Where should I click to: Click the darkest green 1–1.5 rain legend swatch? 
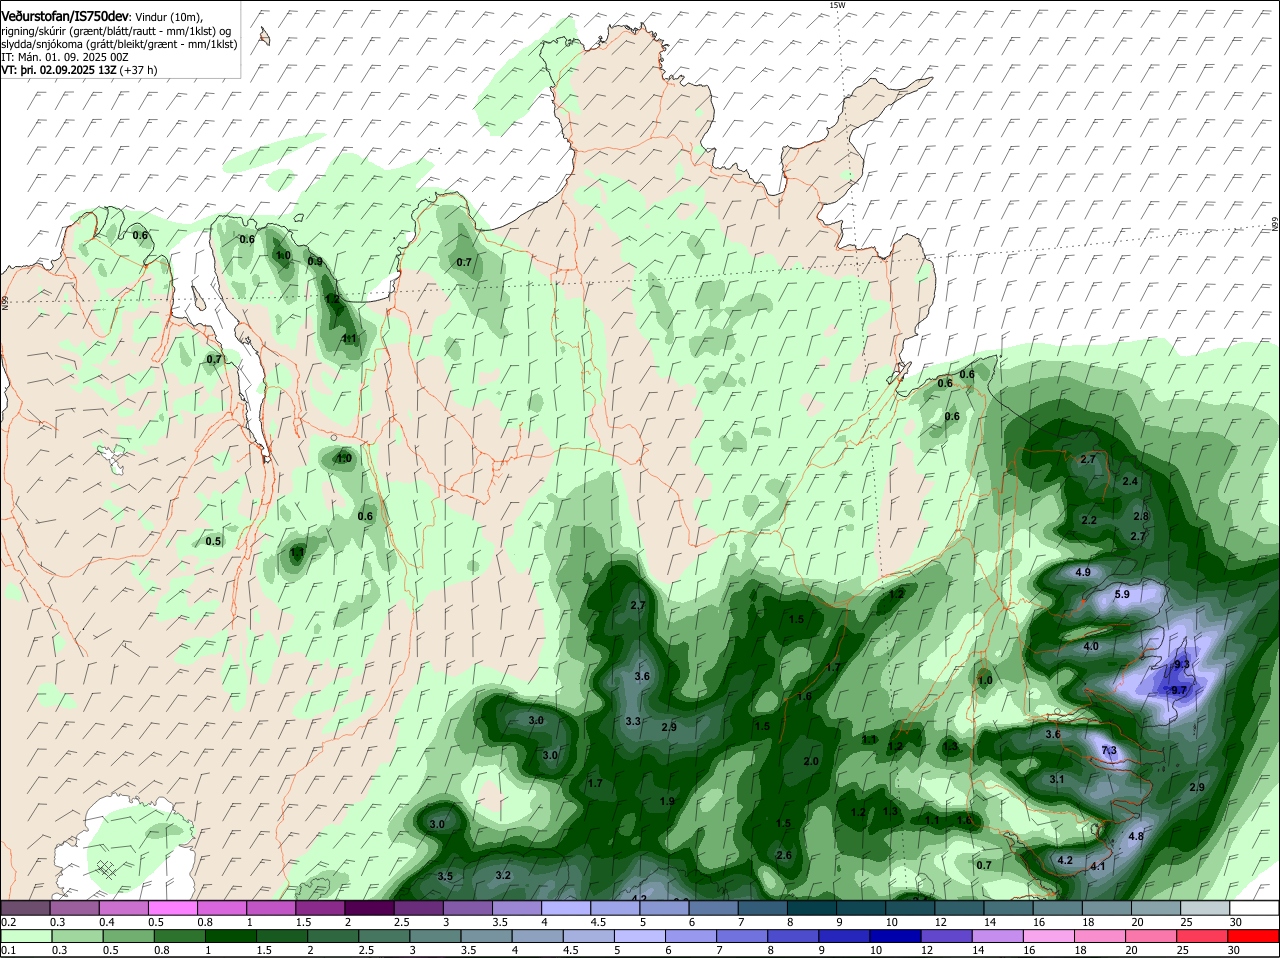(x=229, y=936)
